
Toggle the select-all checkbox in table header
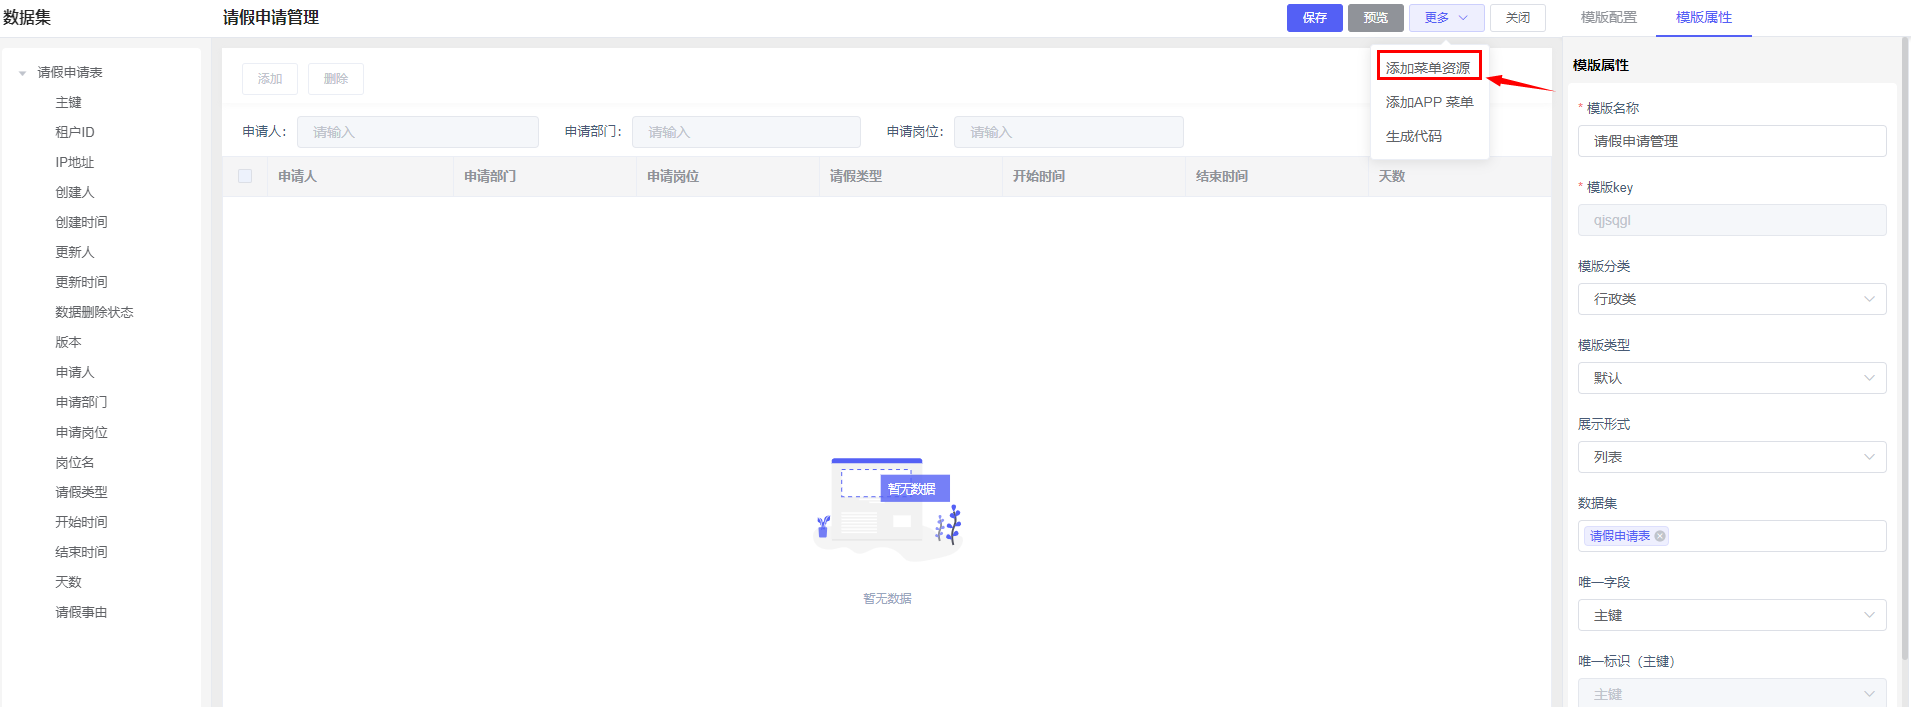(x=245, y=176)
